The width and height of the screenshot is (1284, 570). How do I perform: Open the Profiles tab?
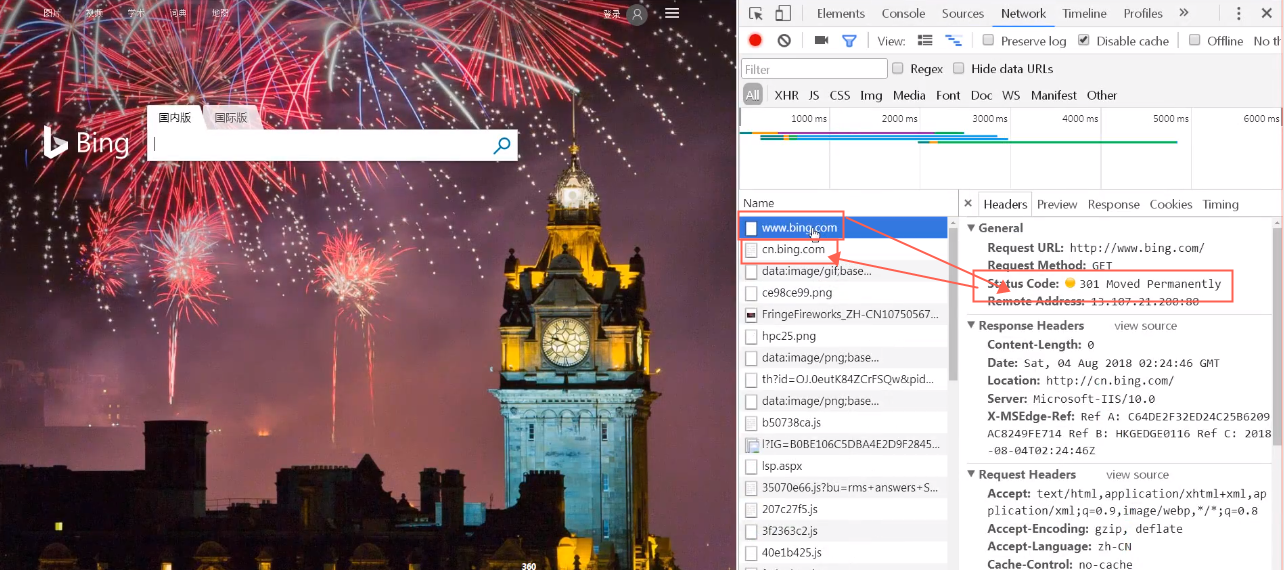pyautogui.click(x=1143, y=13)
